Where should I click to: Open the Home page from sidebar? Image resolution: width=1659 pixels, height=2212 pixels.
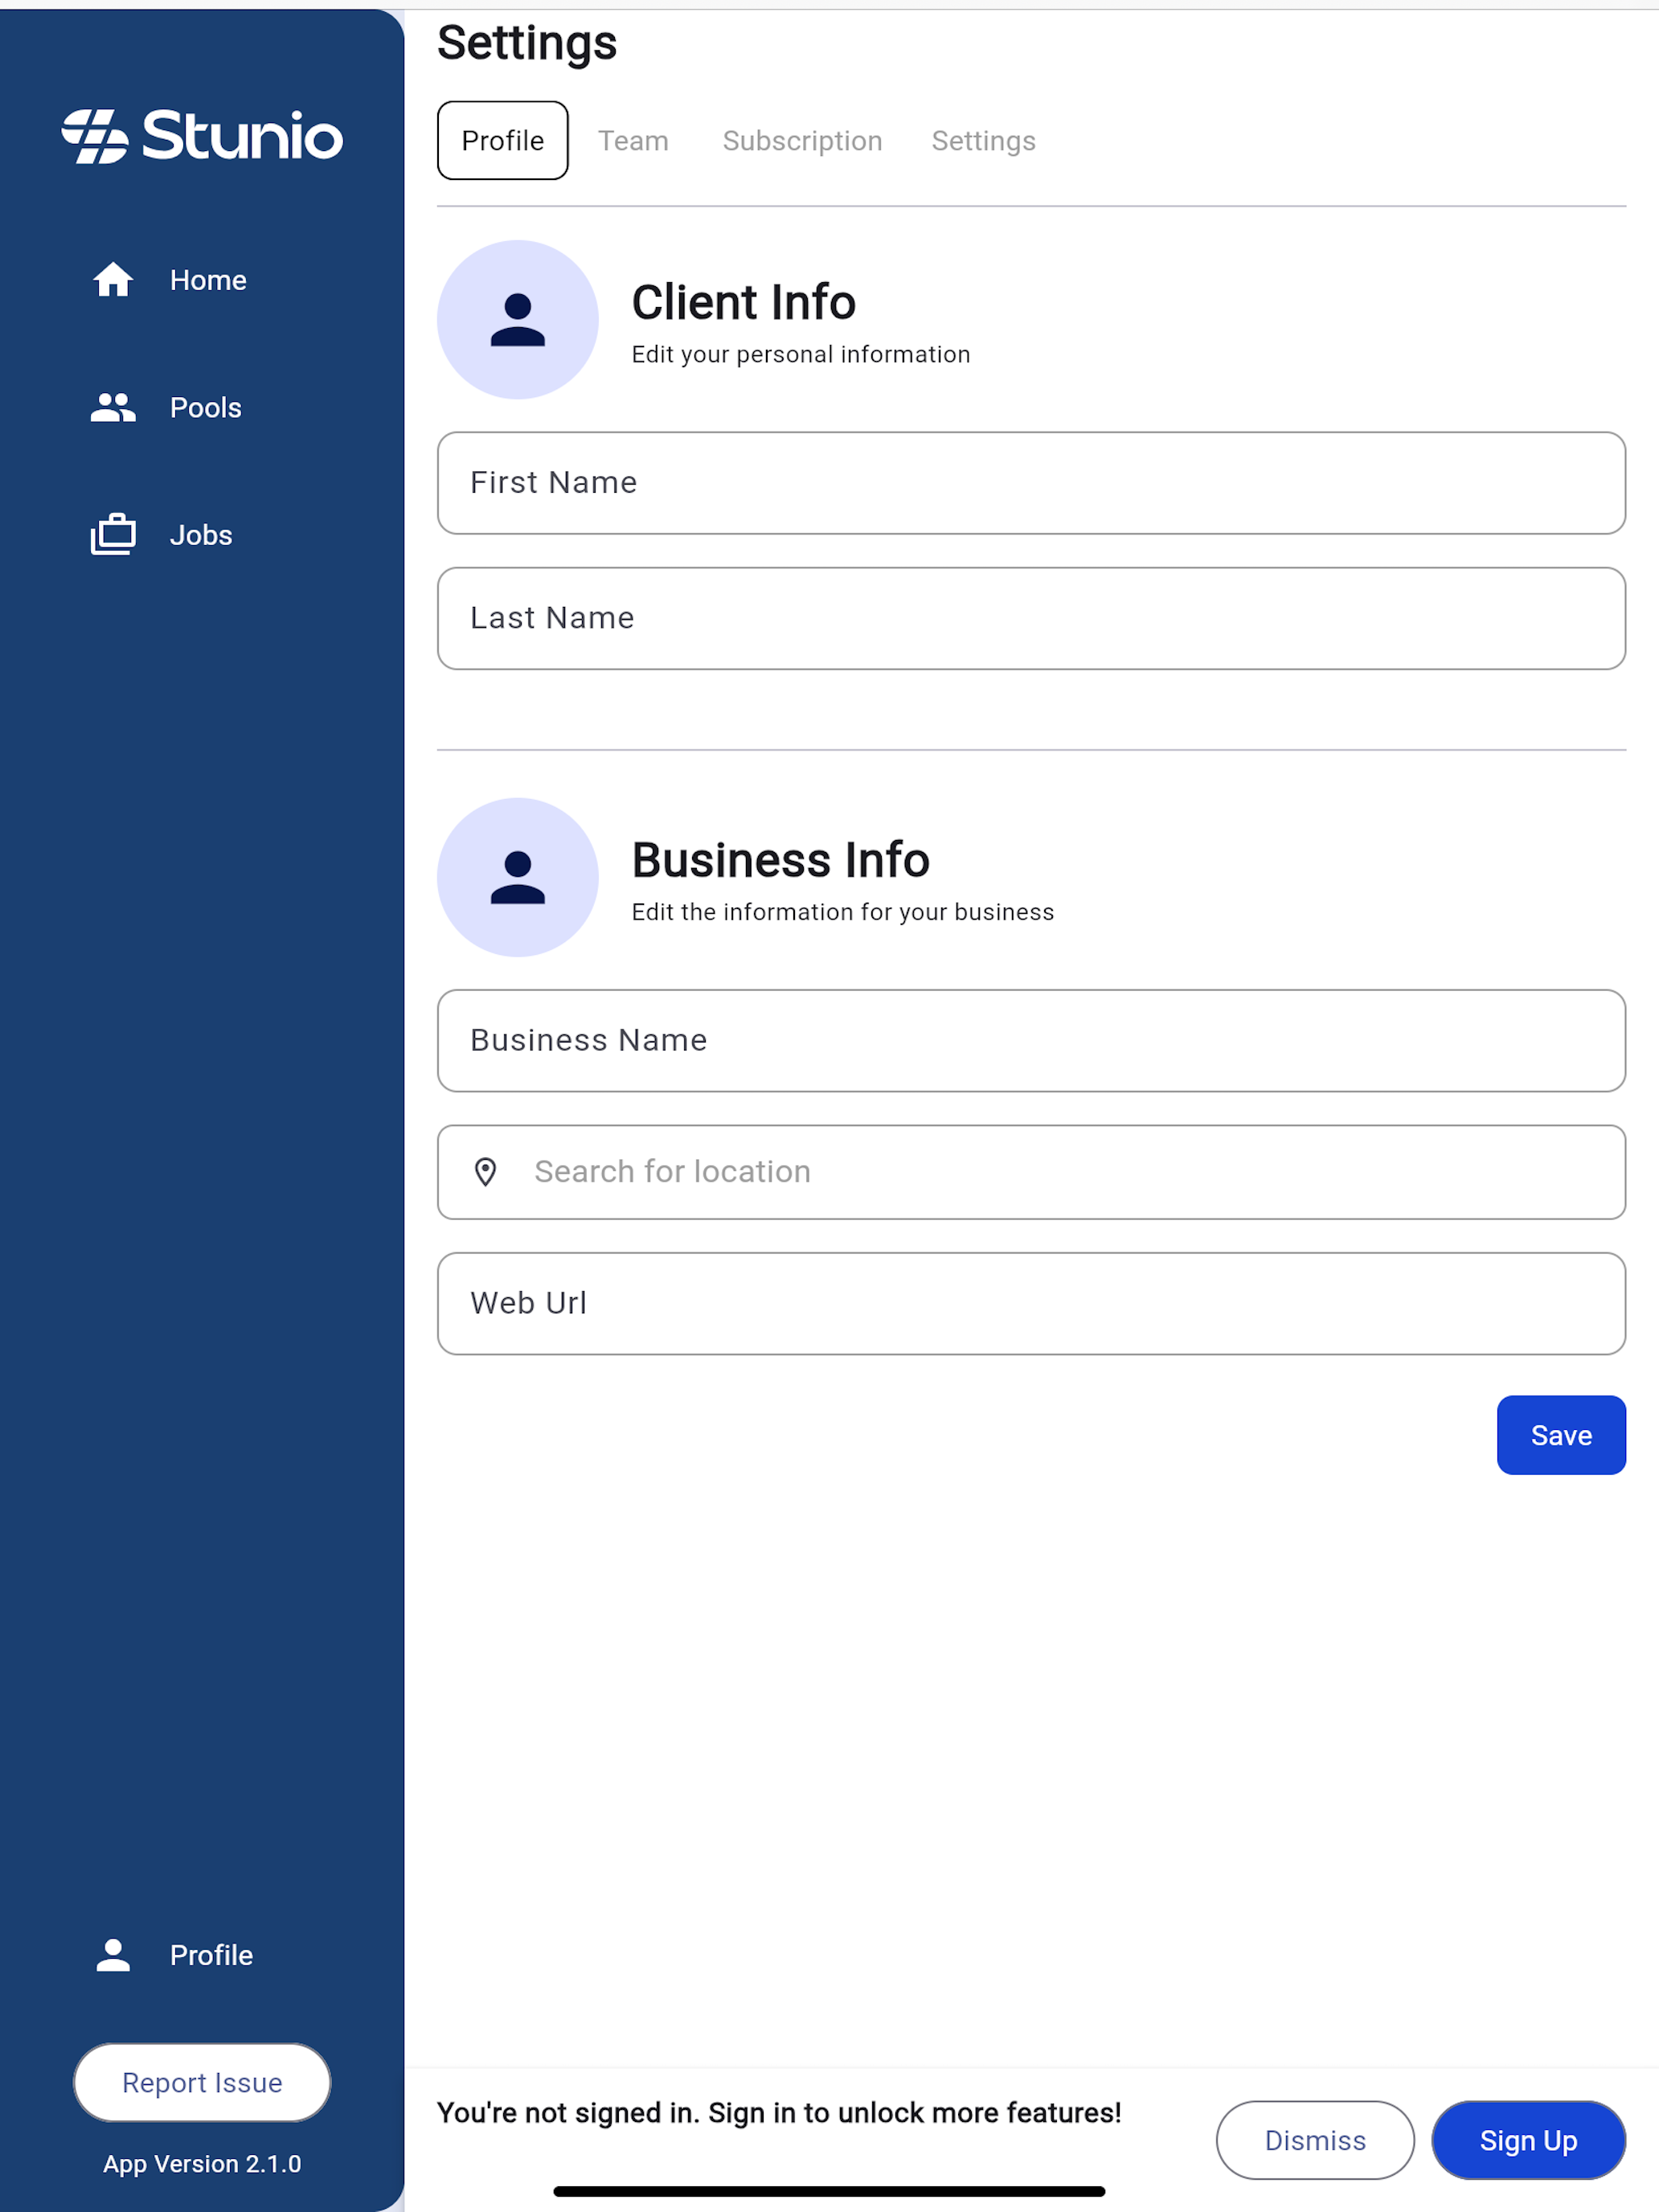tap(208, 280)
